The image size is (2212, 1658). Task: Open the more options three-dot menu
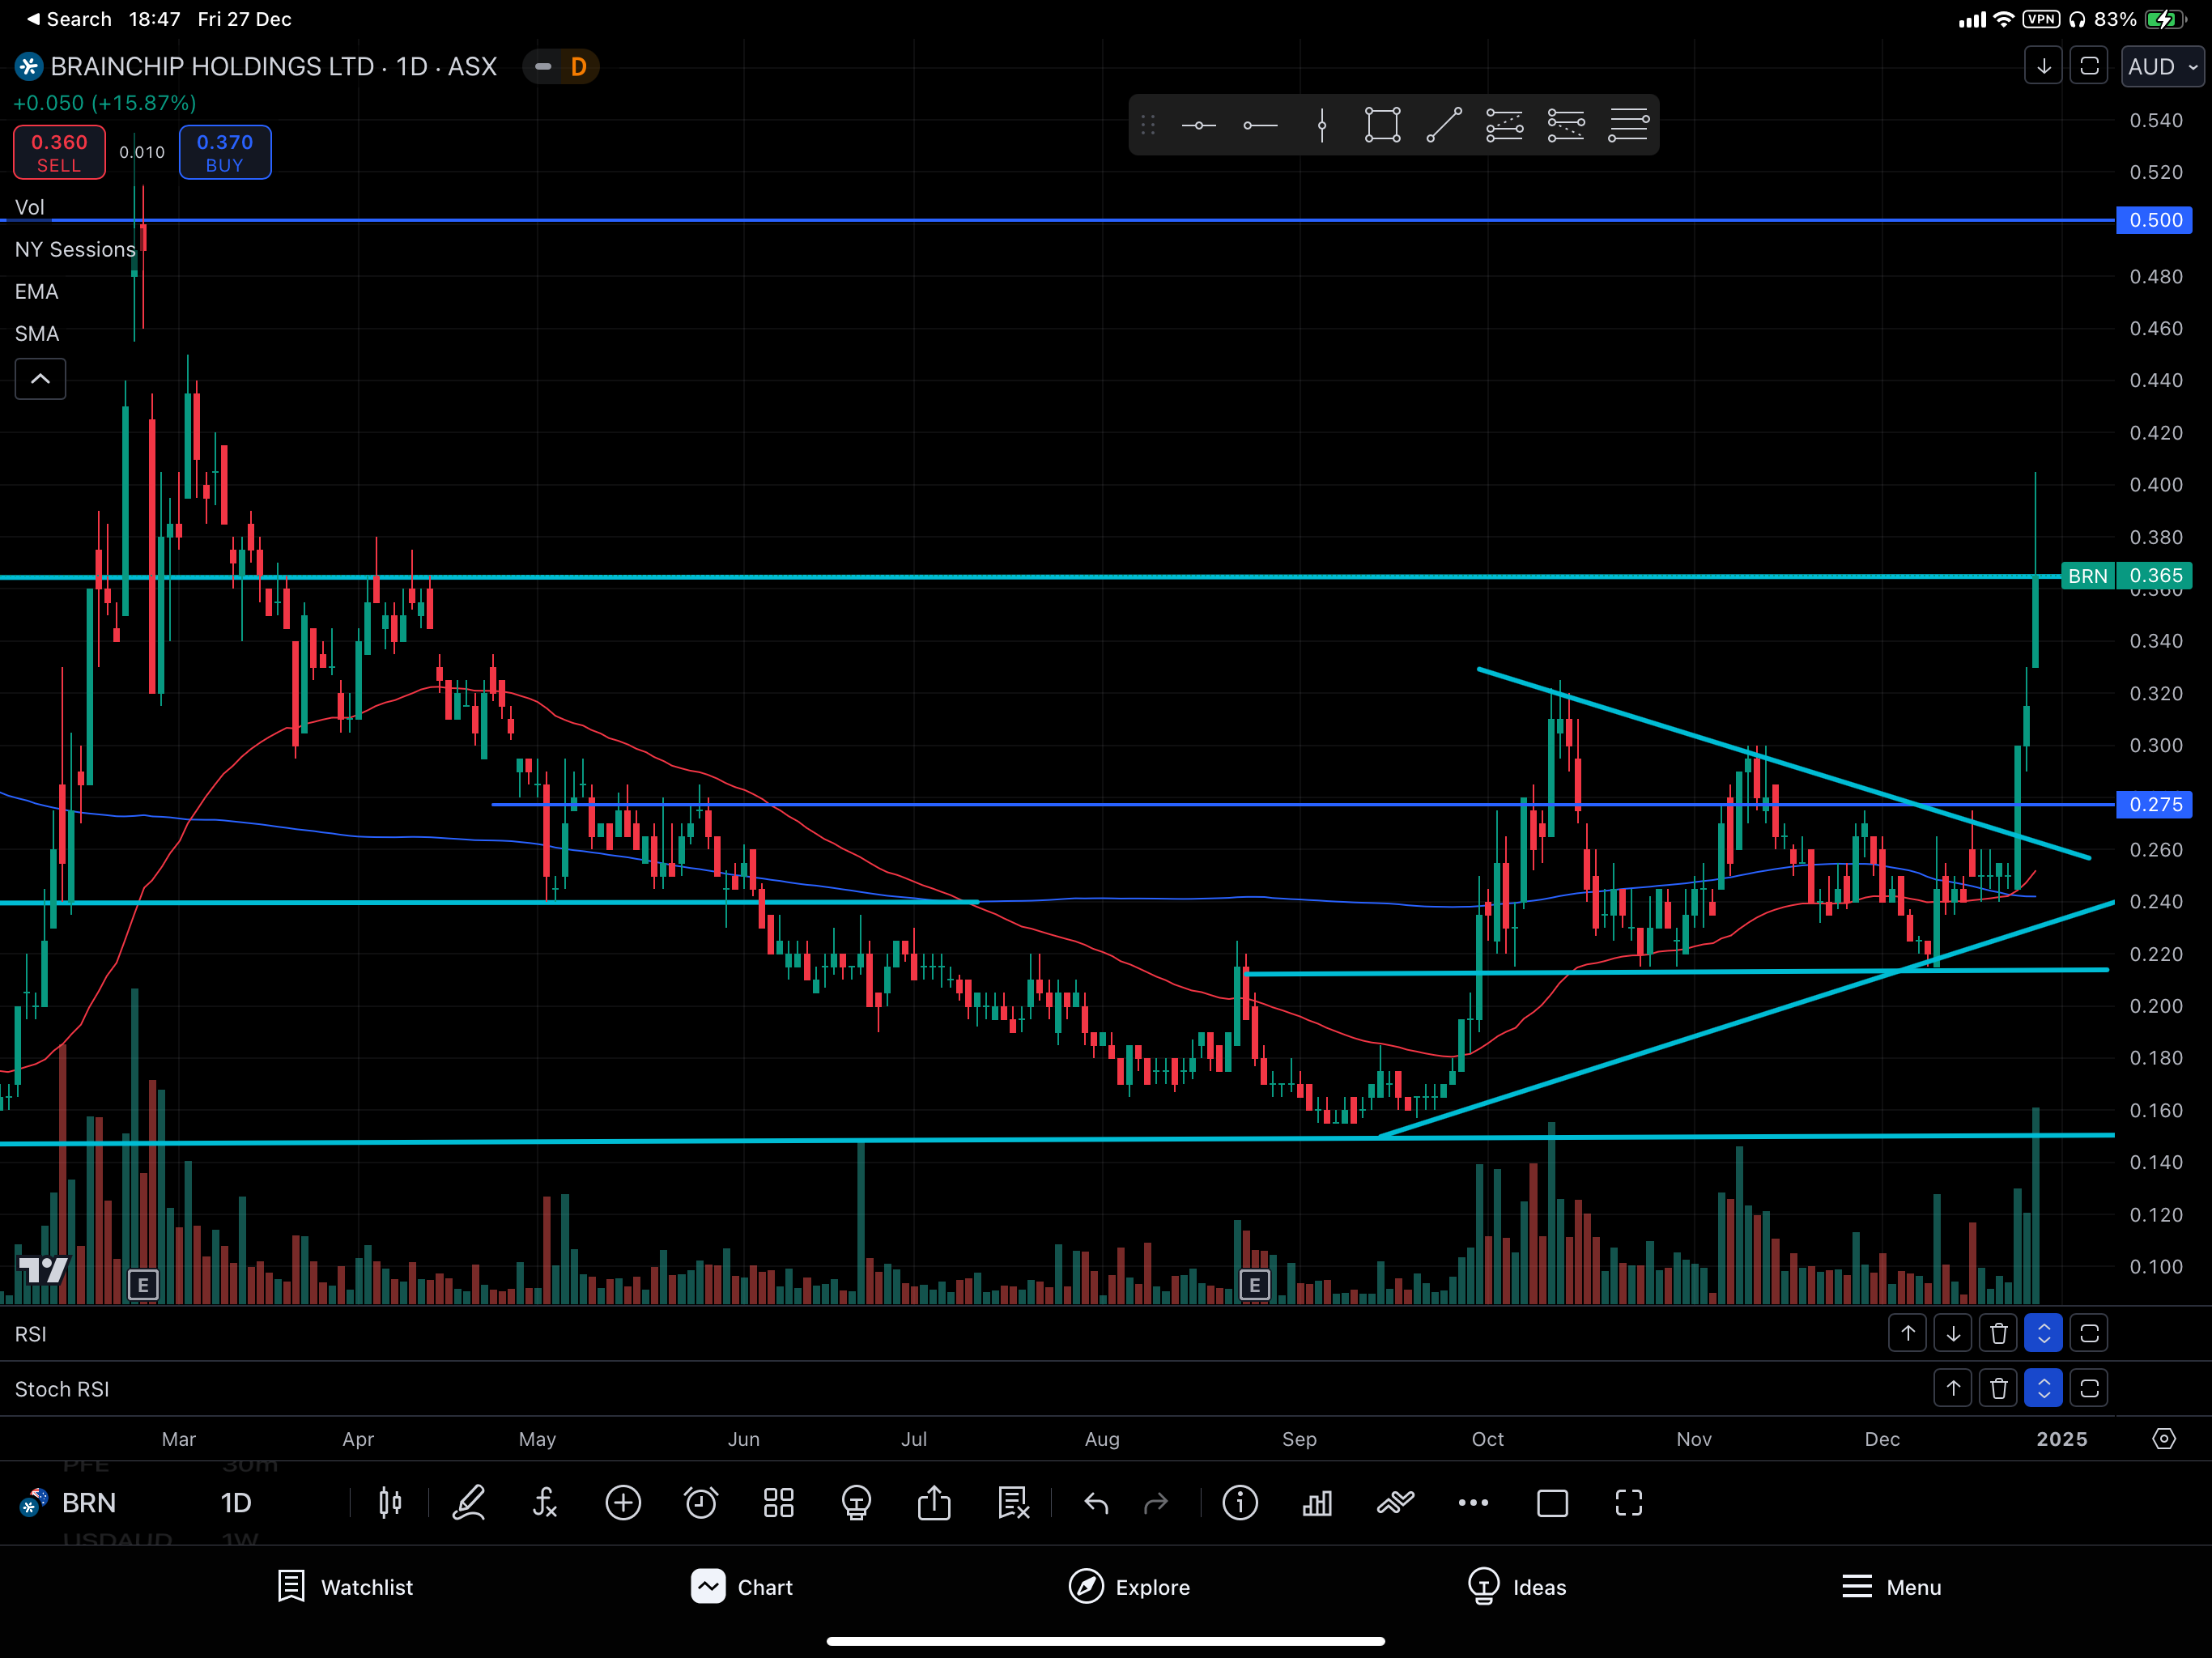[x=1473, y=1502]
